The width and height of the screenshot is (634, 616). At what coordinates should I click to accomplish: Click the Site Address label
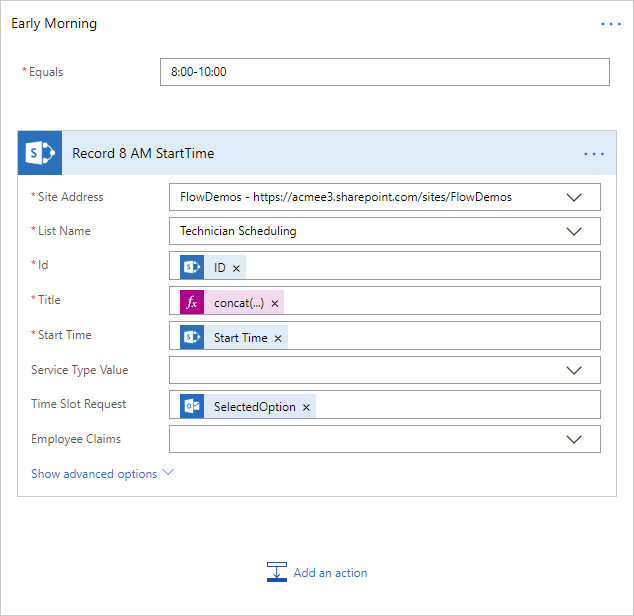pos(70,197)
